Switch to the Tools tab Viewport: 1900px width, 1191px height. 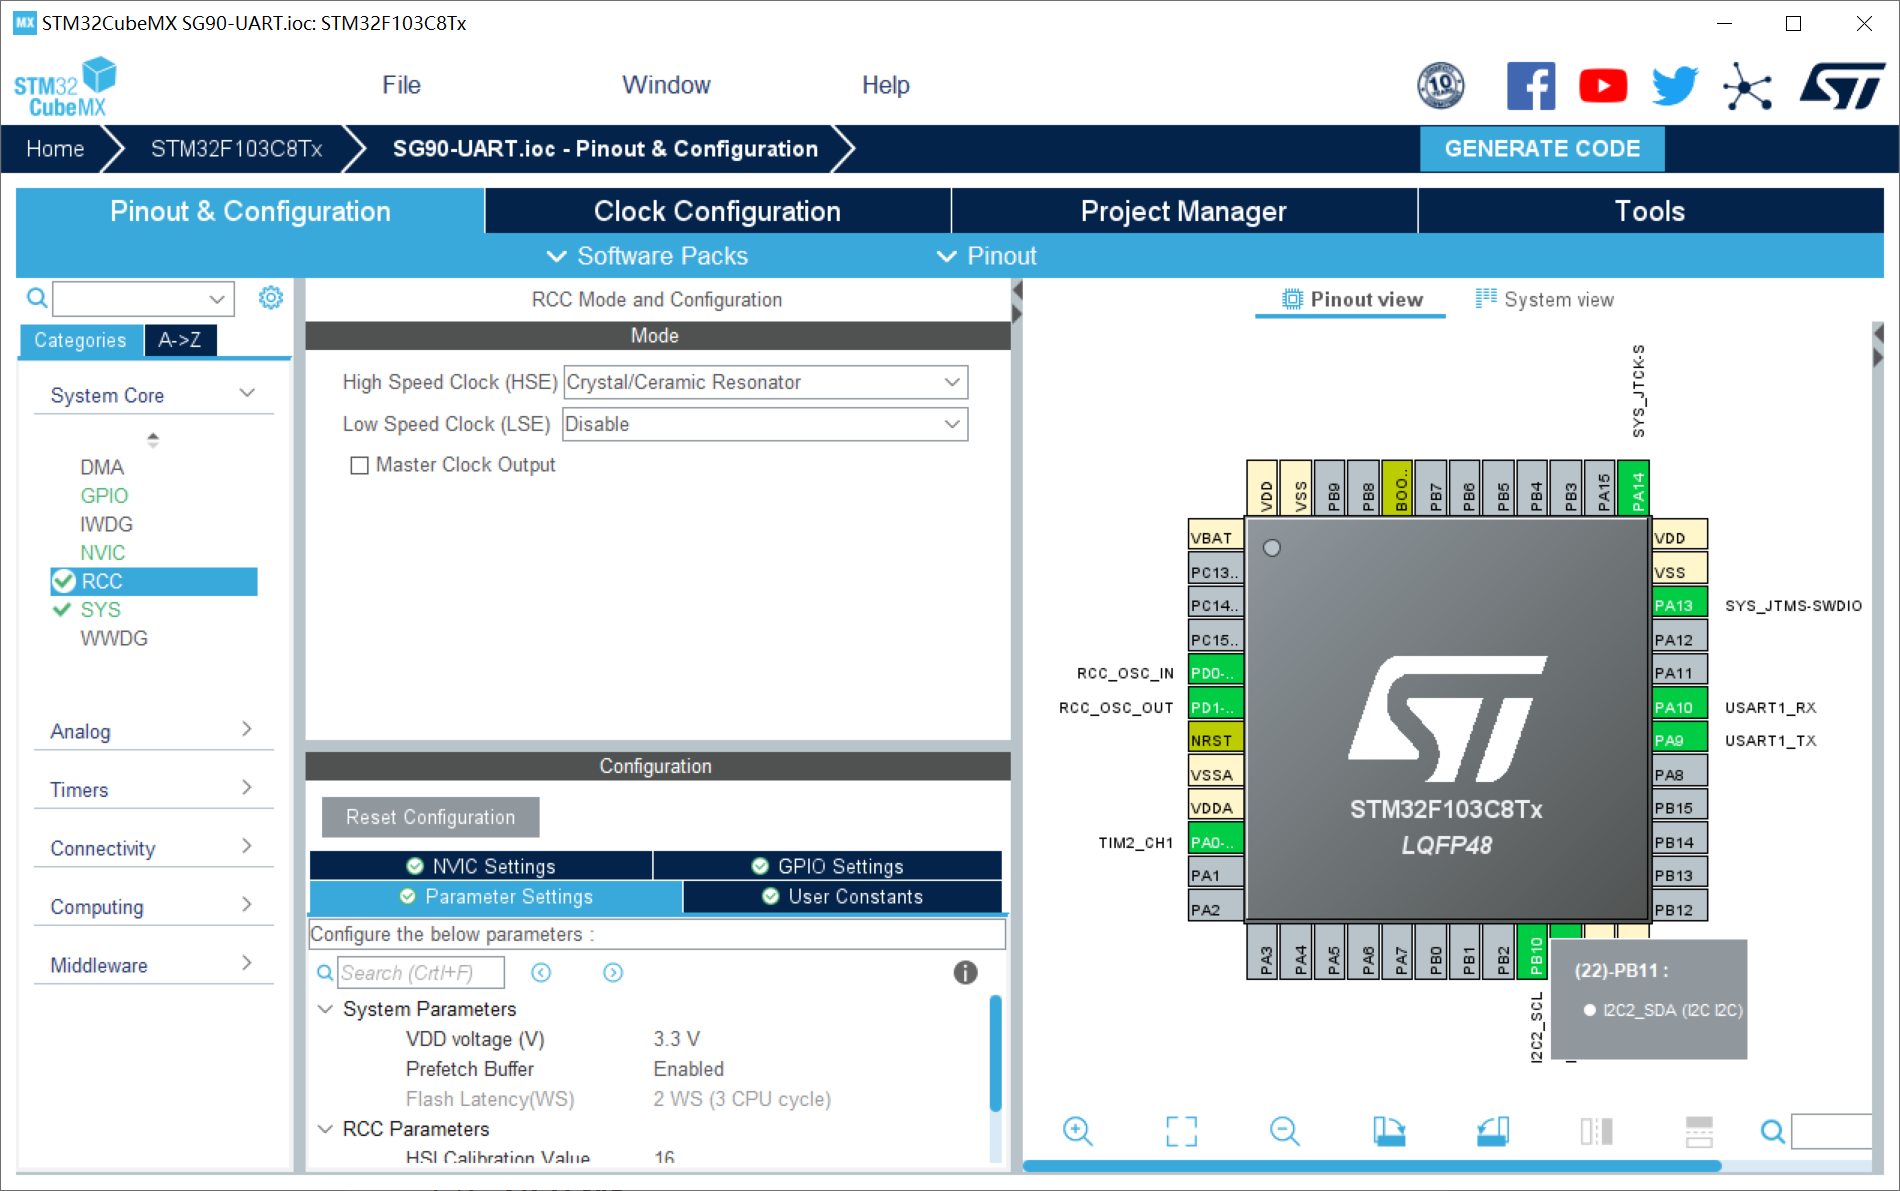tap(1651, 211)
